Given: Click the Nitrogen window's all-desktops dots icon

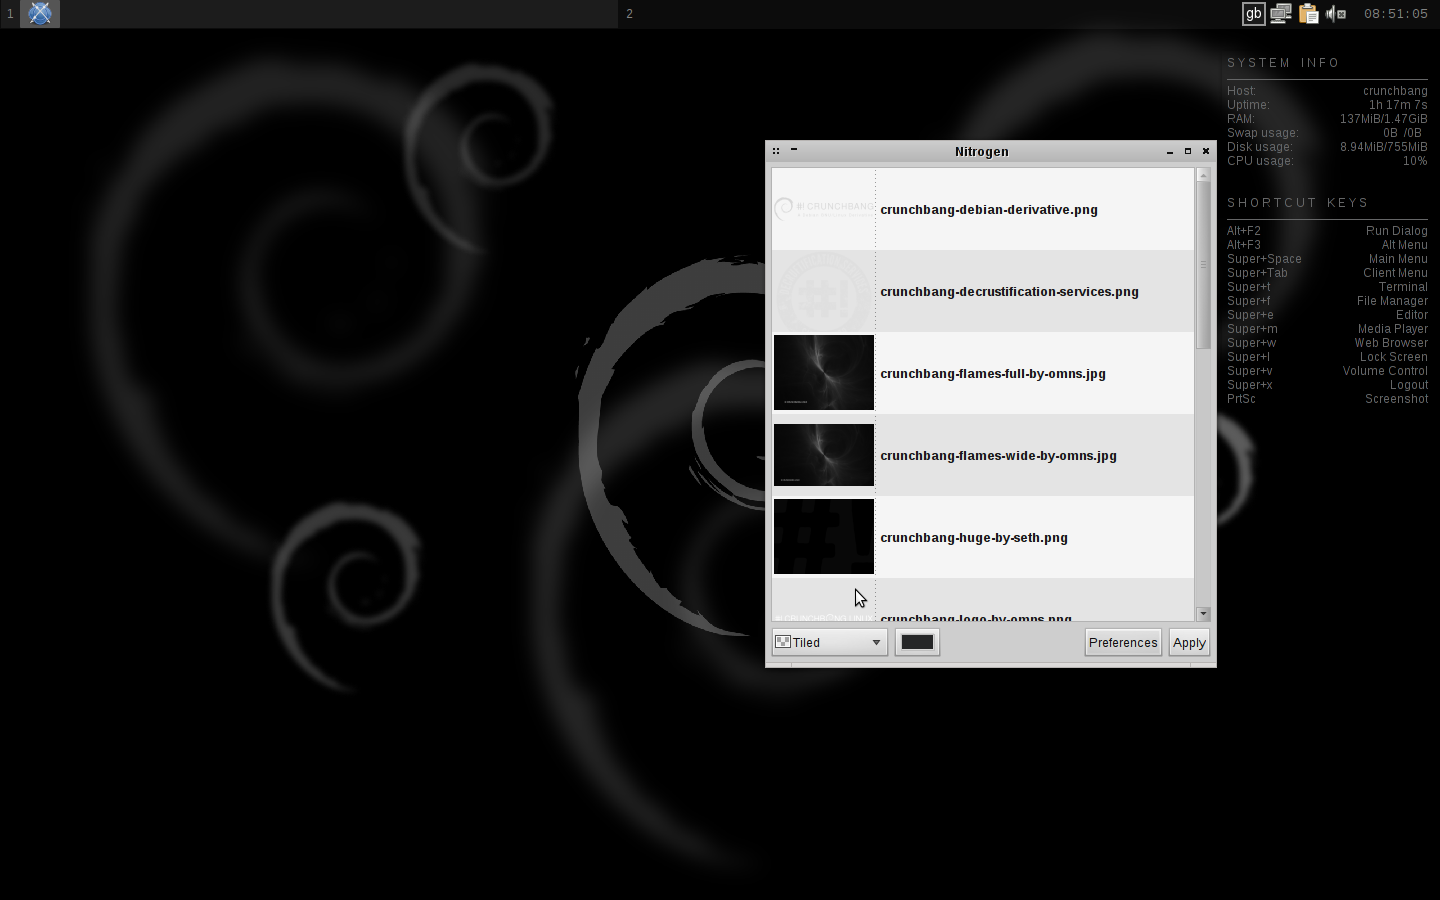Looking at the screenshot, I should pos(776,151).
